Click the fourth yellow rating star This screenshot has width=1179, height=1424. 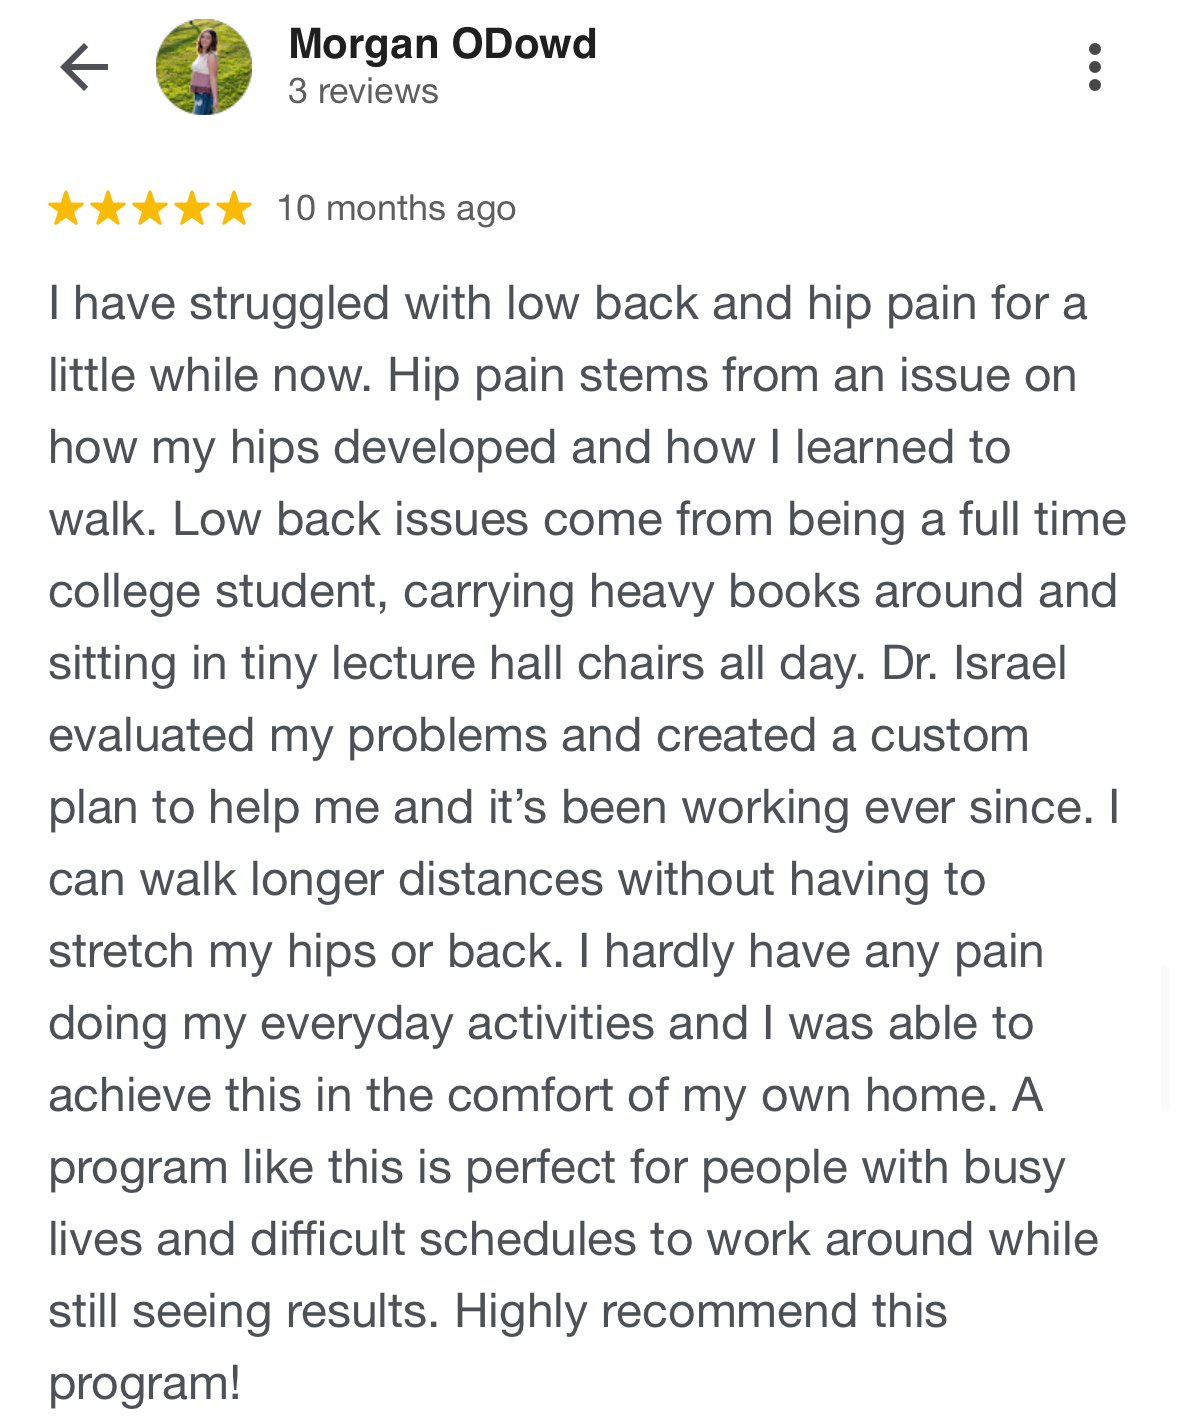tap(192, 209)
